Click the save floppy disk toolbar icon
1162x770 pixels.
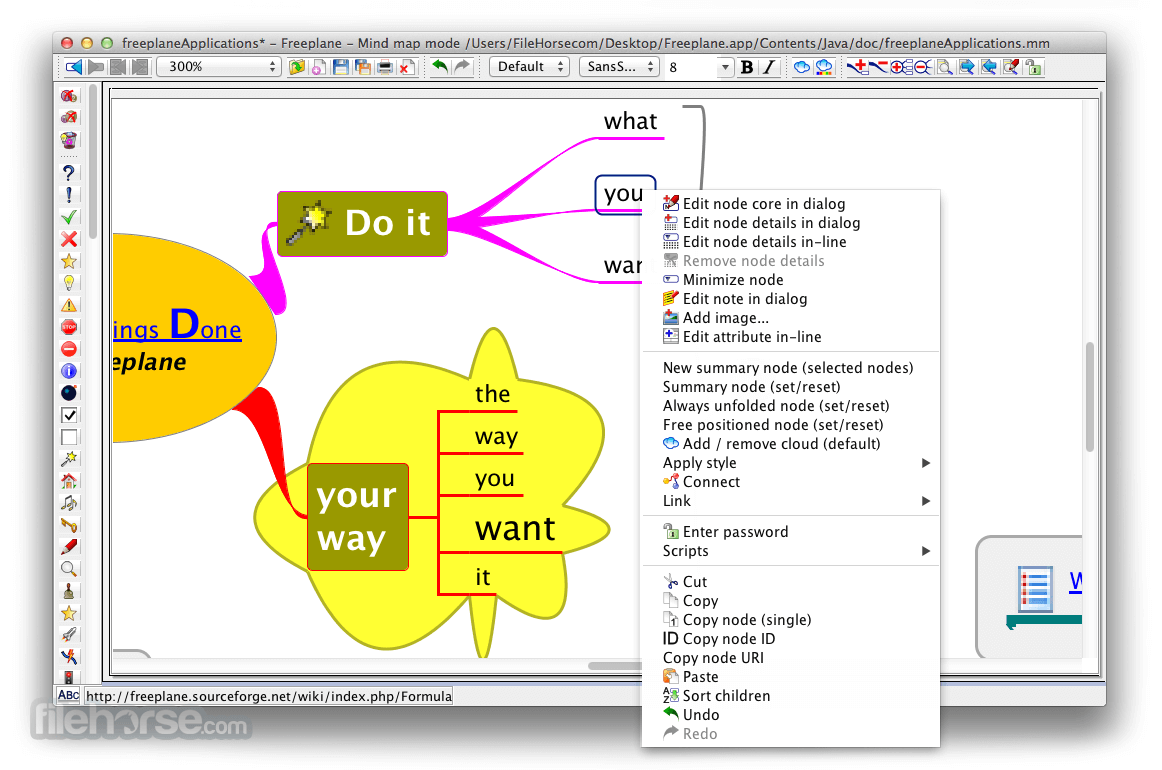(x=340, y=67)
